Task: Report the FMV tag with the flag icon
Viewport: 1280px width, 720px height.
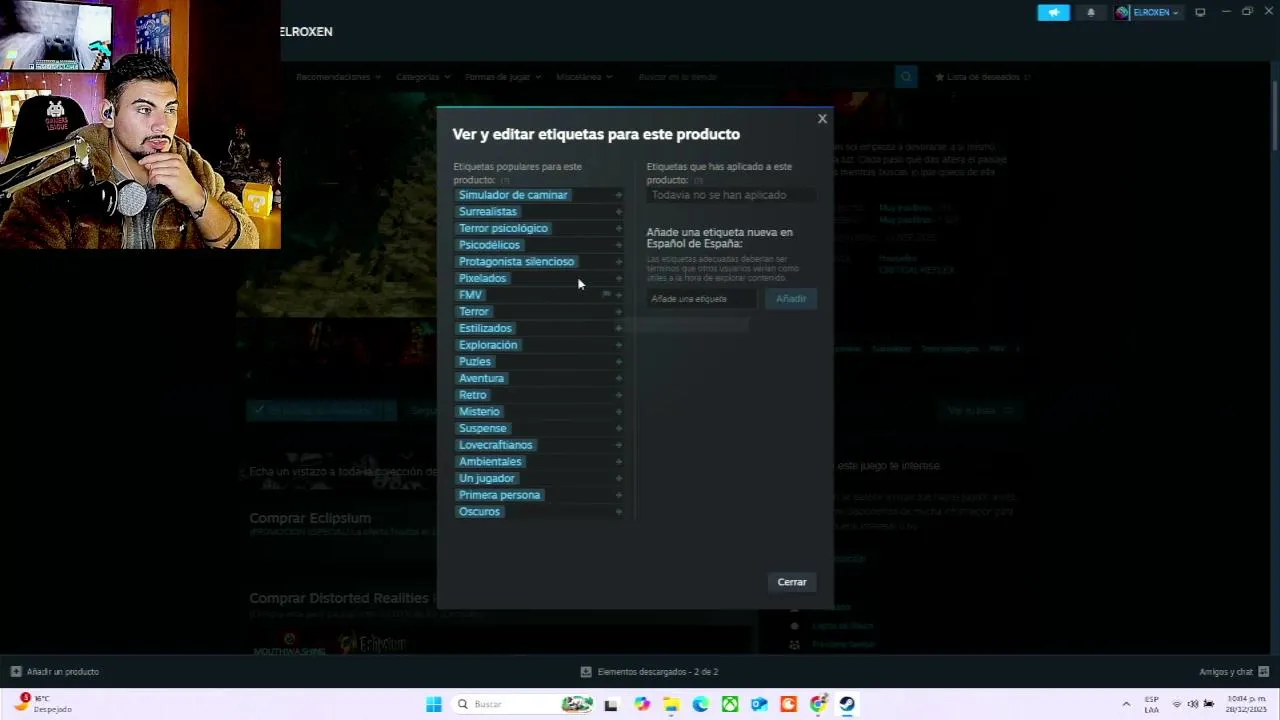Action: [x=606, y=295]
